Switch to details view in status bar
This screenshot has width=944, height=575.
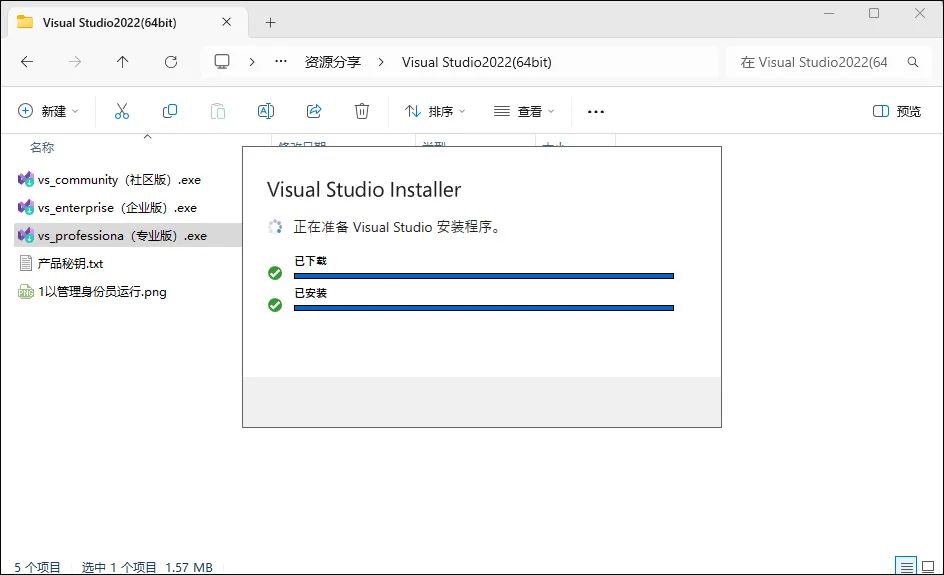907,567
